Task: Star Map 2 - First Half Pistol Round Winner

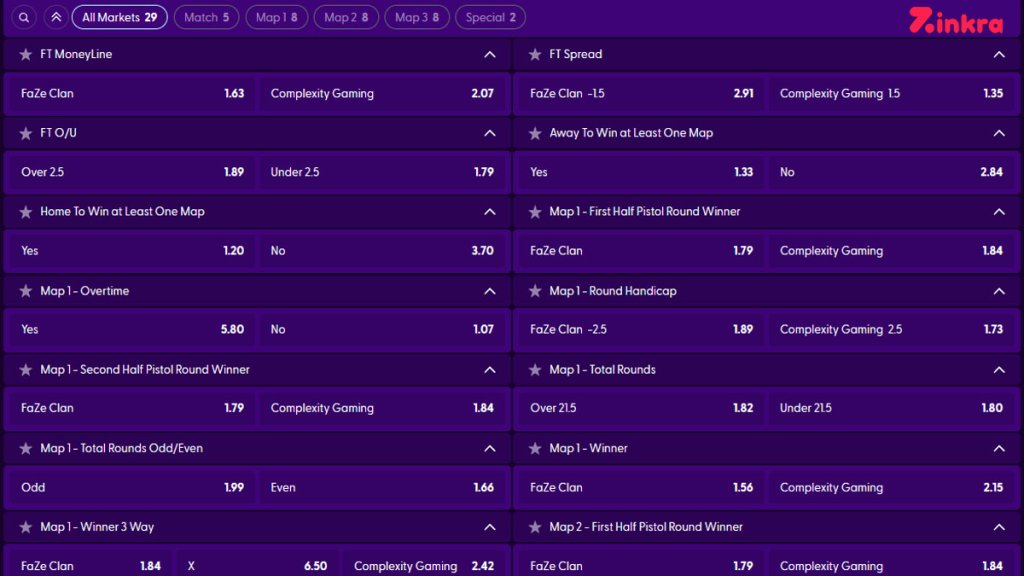Action: click(535, 527)
